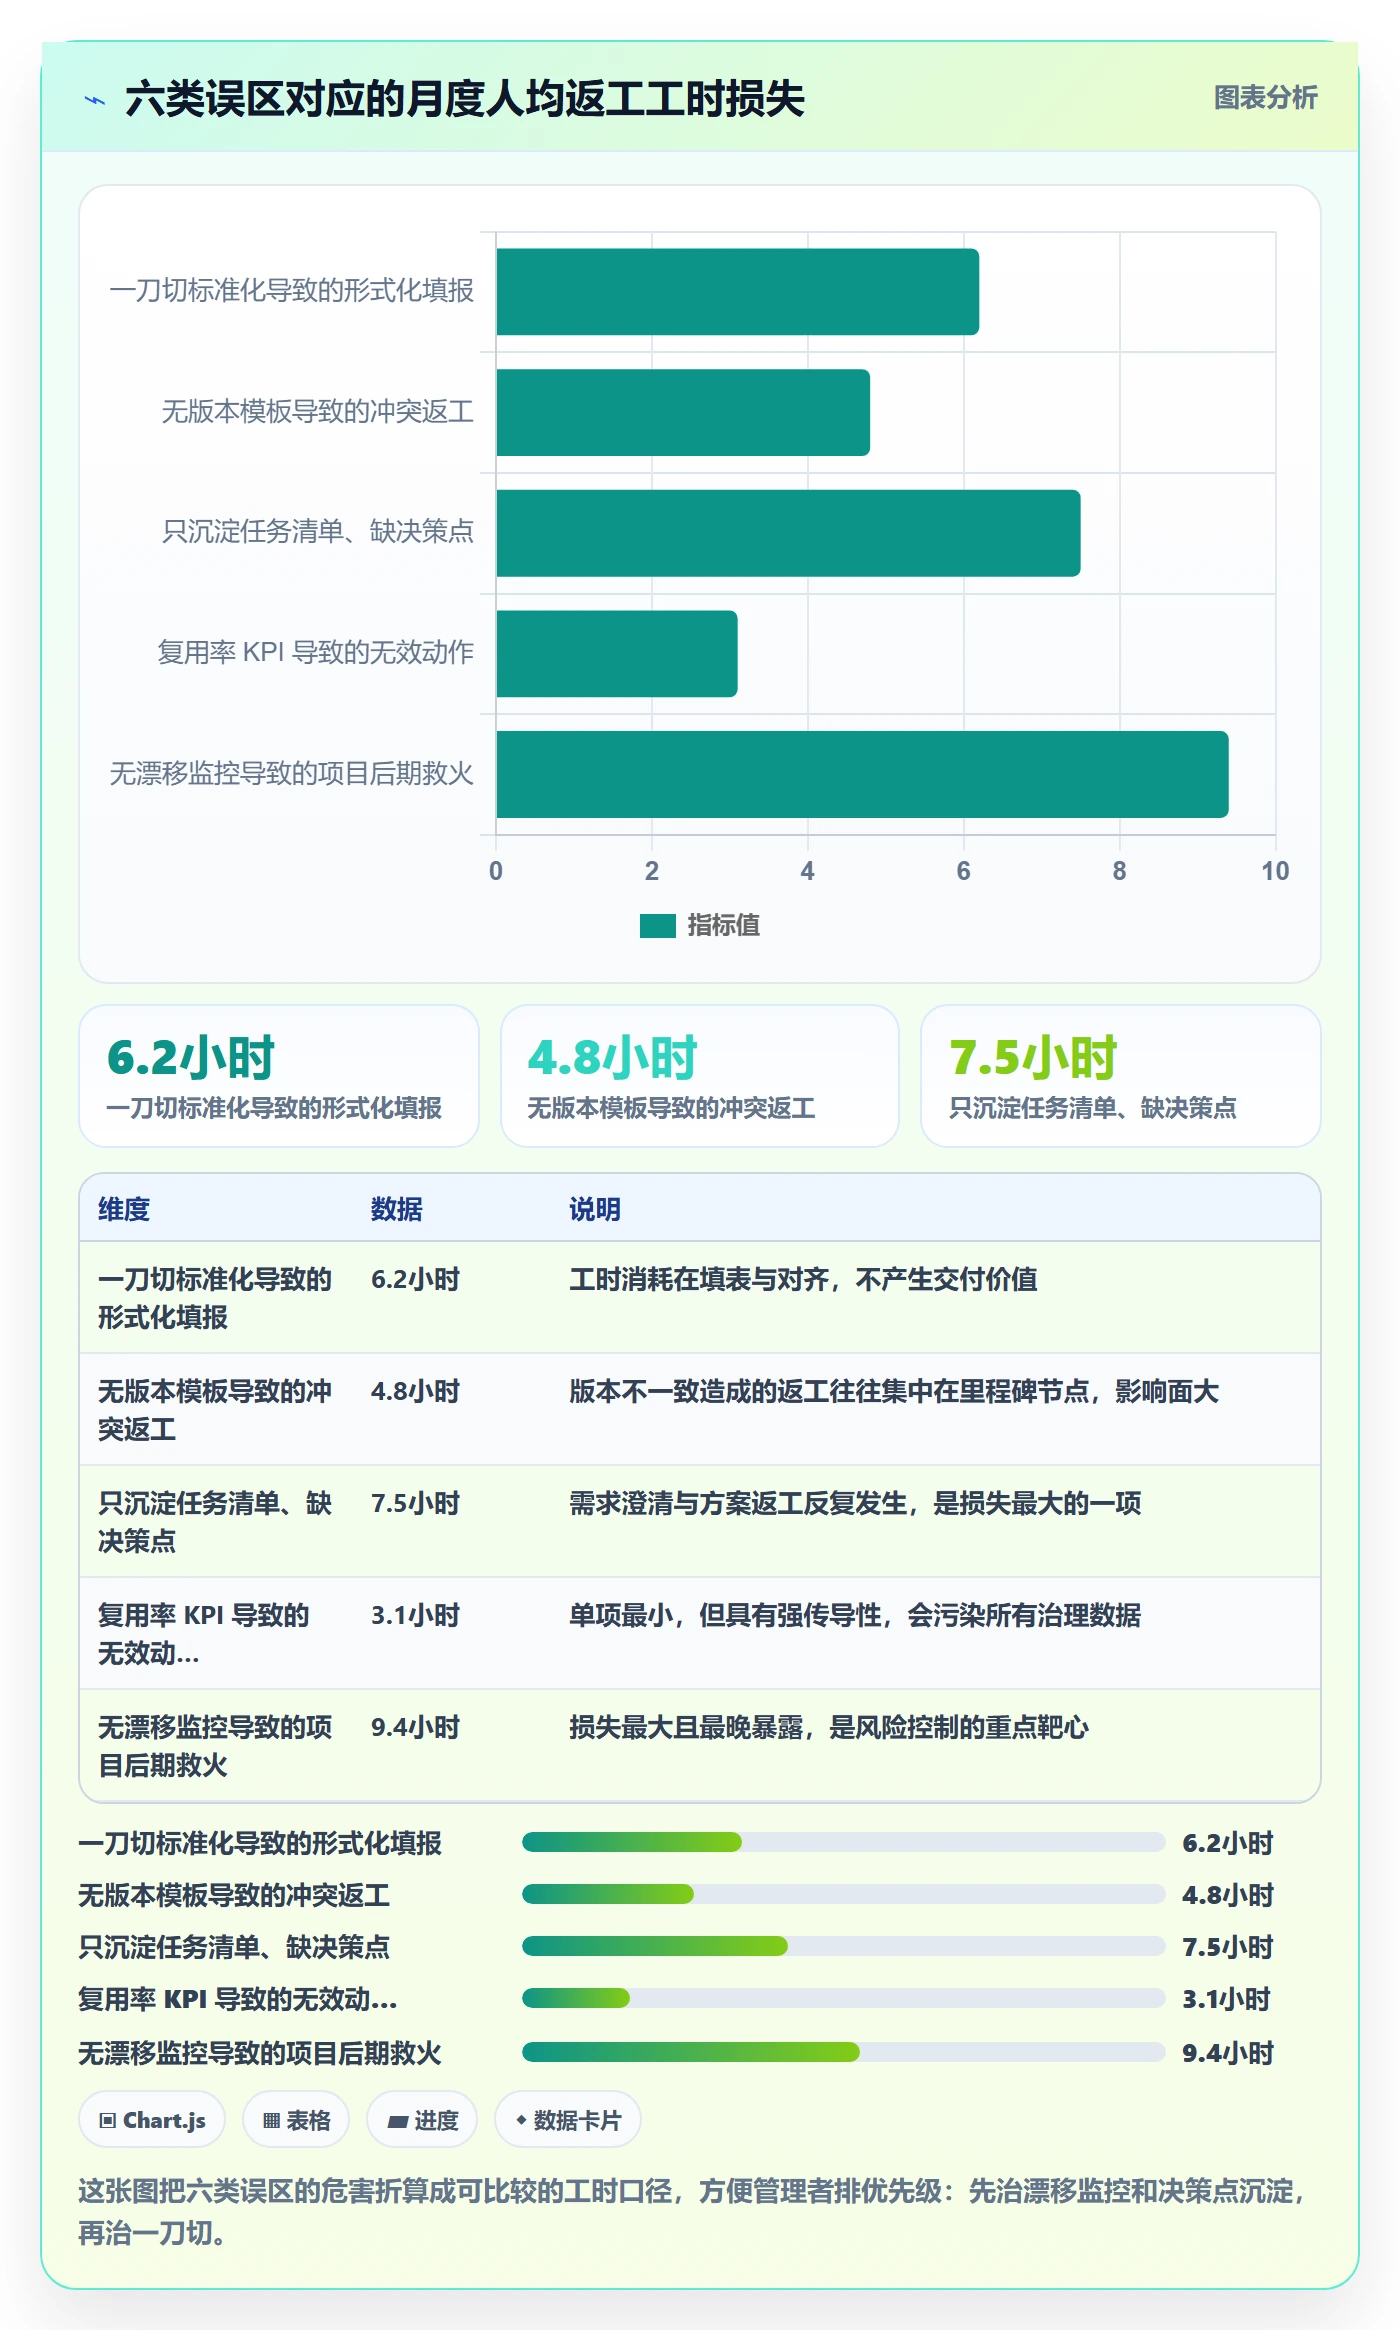This screenshot has height=2330, width=1400.
Task: Click the bar for 复用率 KPI 导致的无效动作
Action: click(x=617, y=654)
